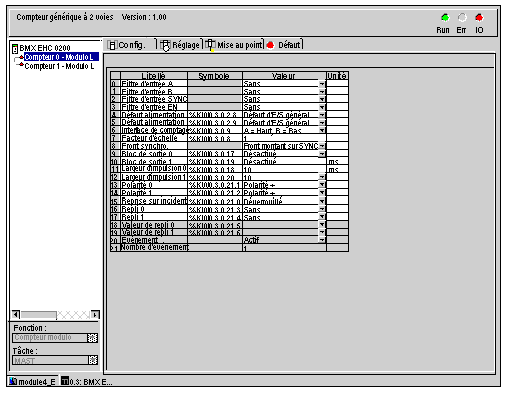Click the Symbole column header

215,76
